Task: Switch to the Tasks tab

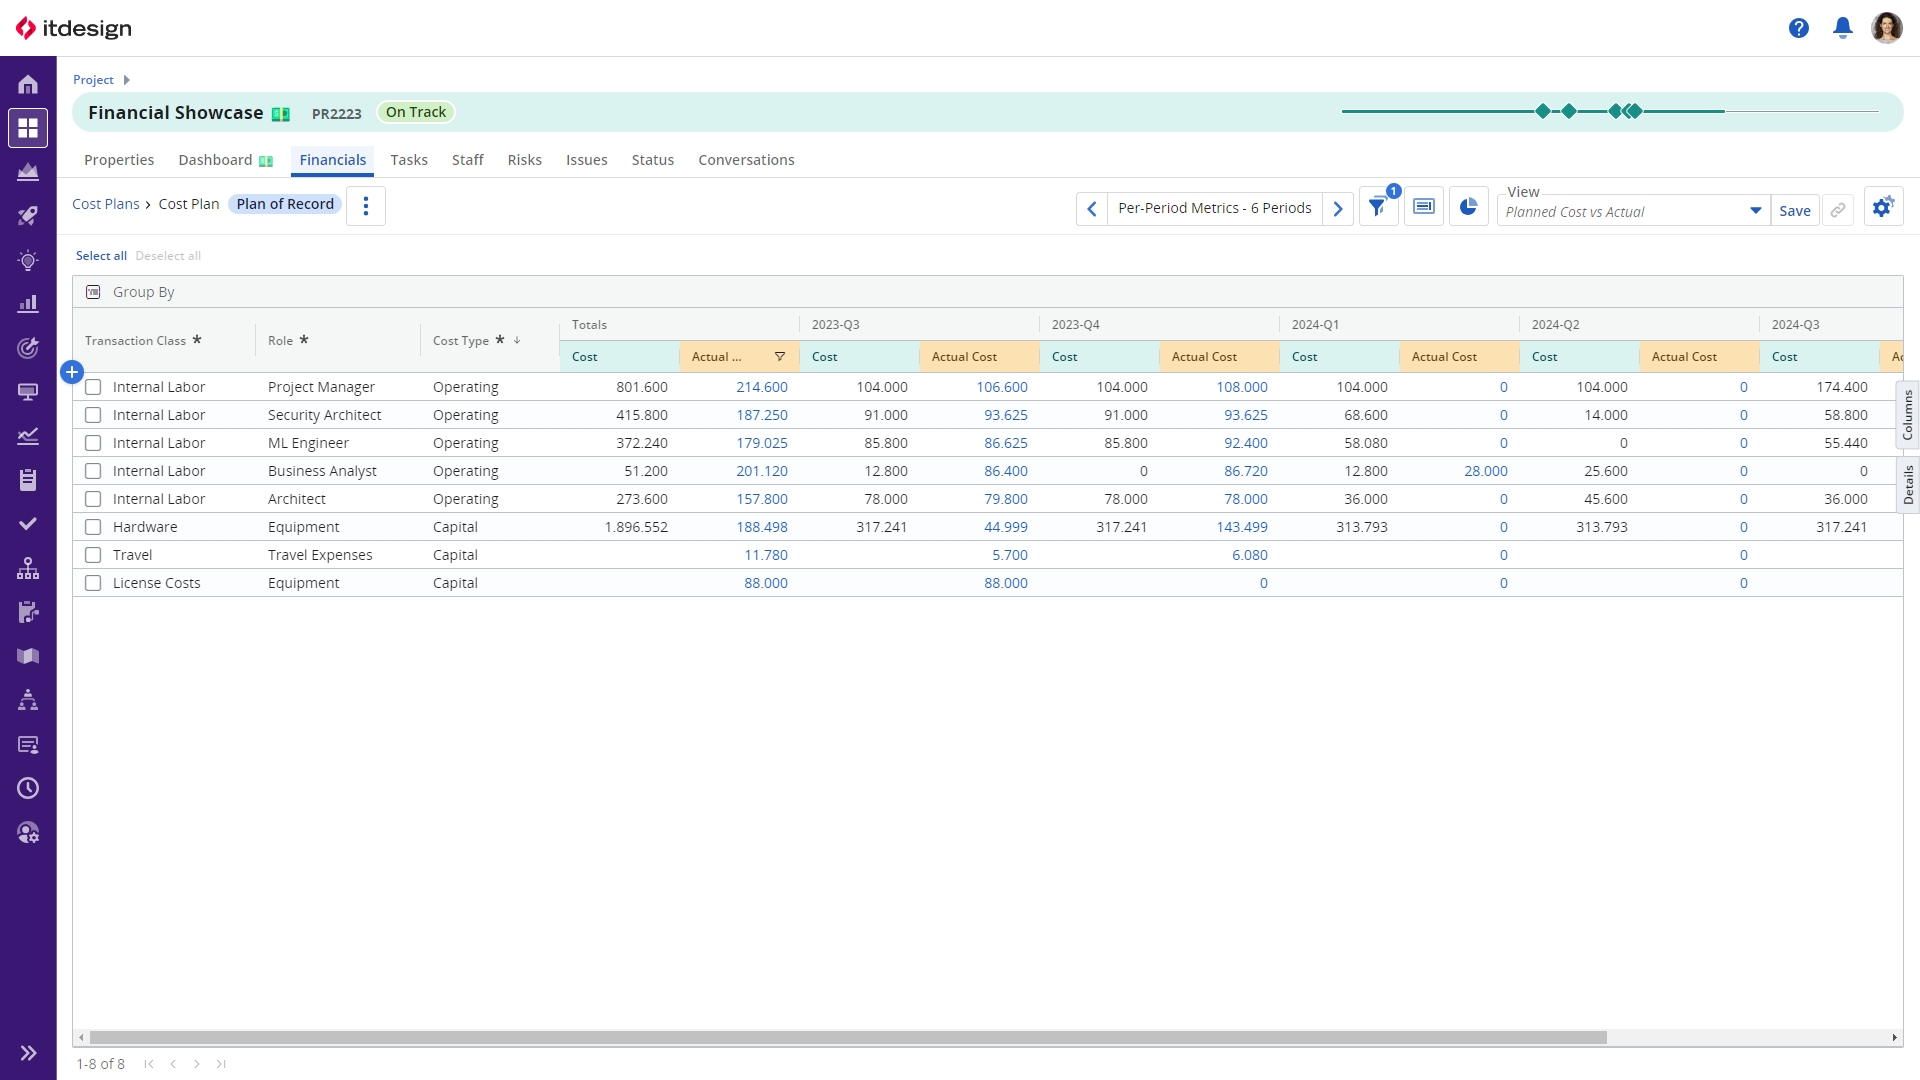Action: point(408,160)
